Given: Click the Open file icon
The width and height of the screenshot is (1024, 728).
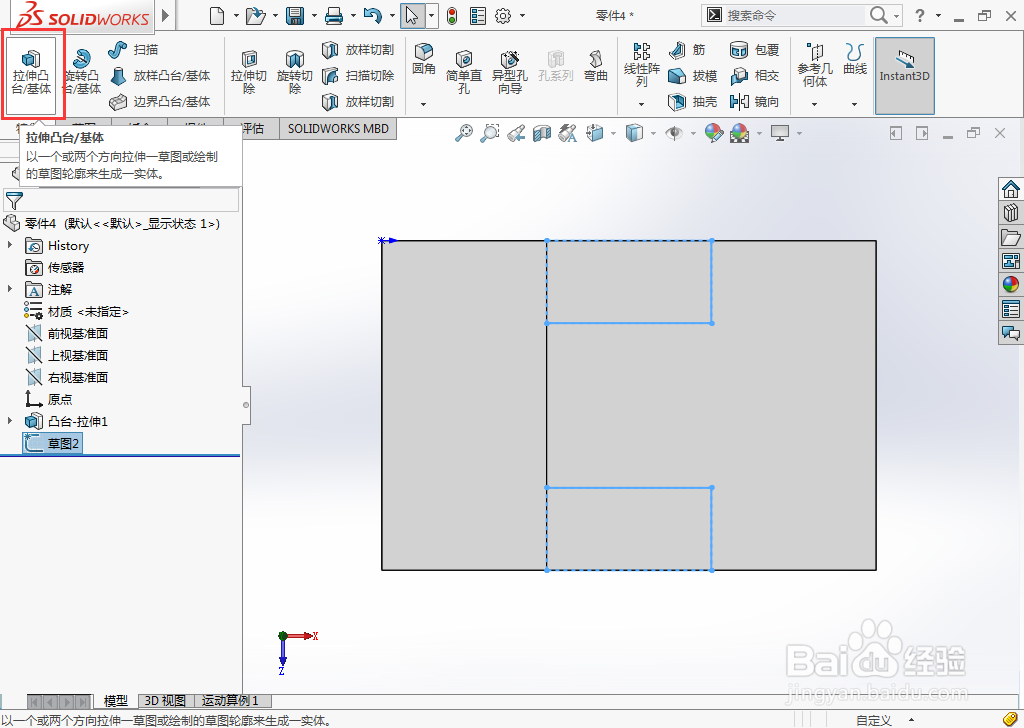Looking at the screenshot, I should (x=255, y=16).
